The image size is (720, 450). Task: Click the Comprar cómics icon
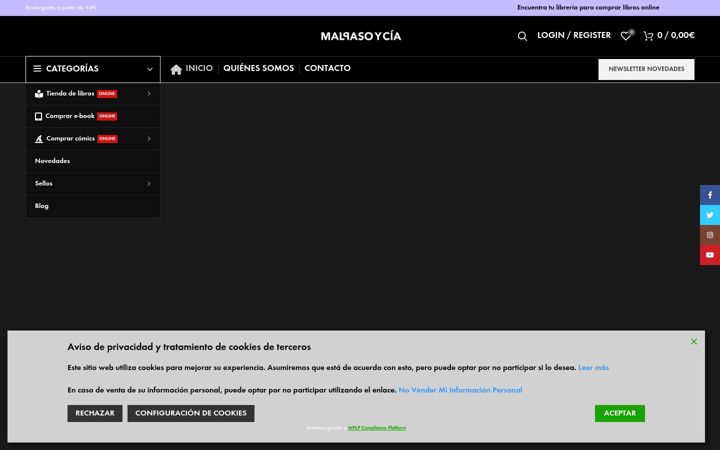coord(39,139)
